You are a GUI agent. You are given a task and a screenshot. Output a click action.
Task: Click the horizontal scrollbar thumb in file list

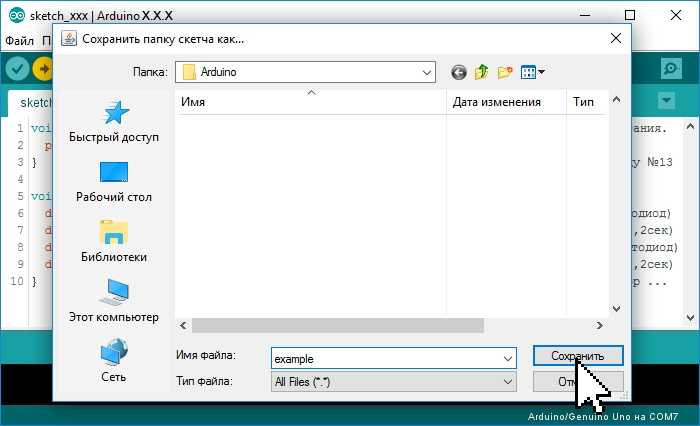coord(338,326)
